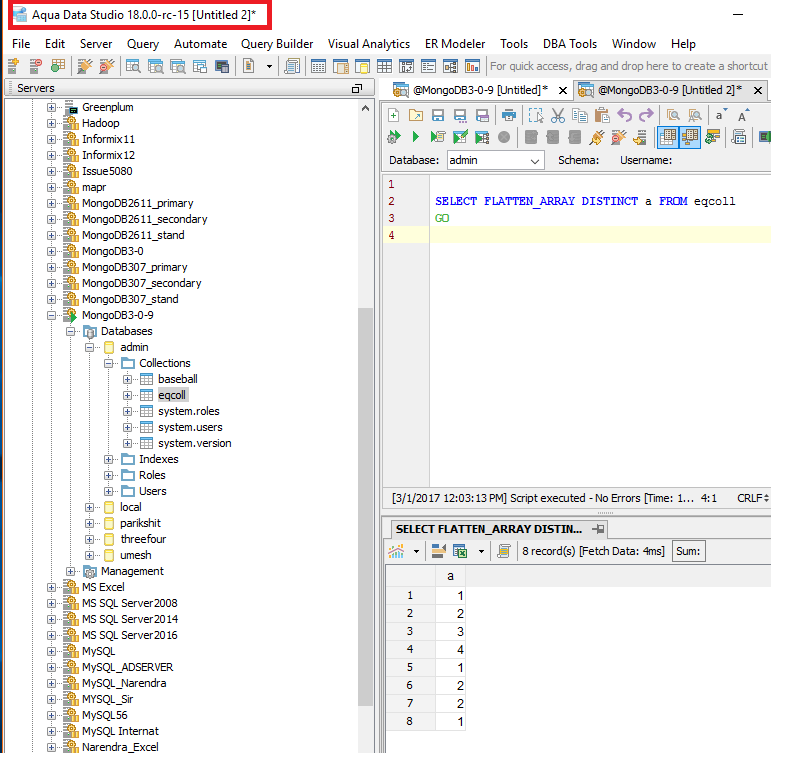The image size is (794, 768).
Task: Click the server tree vertical scrollbar thumb
Action: 365,506
